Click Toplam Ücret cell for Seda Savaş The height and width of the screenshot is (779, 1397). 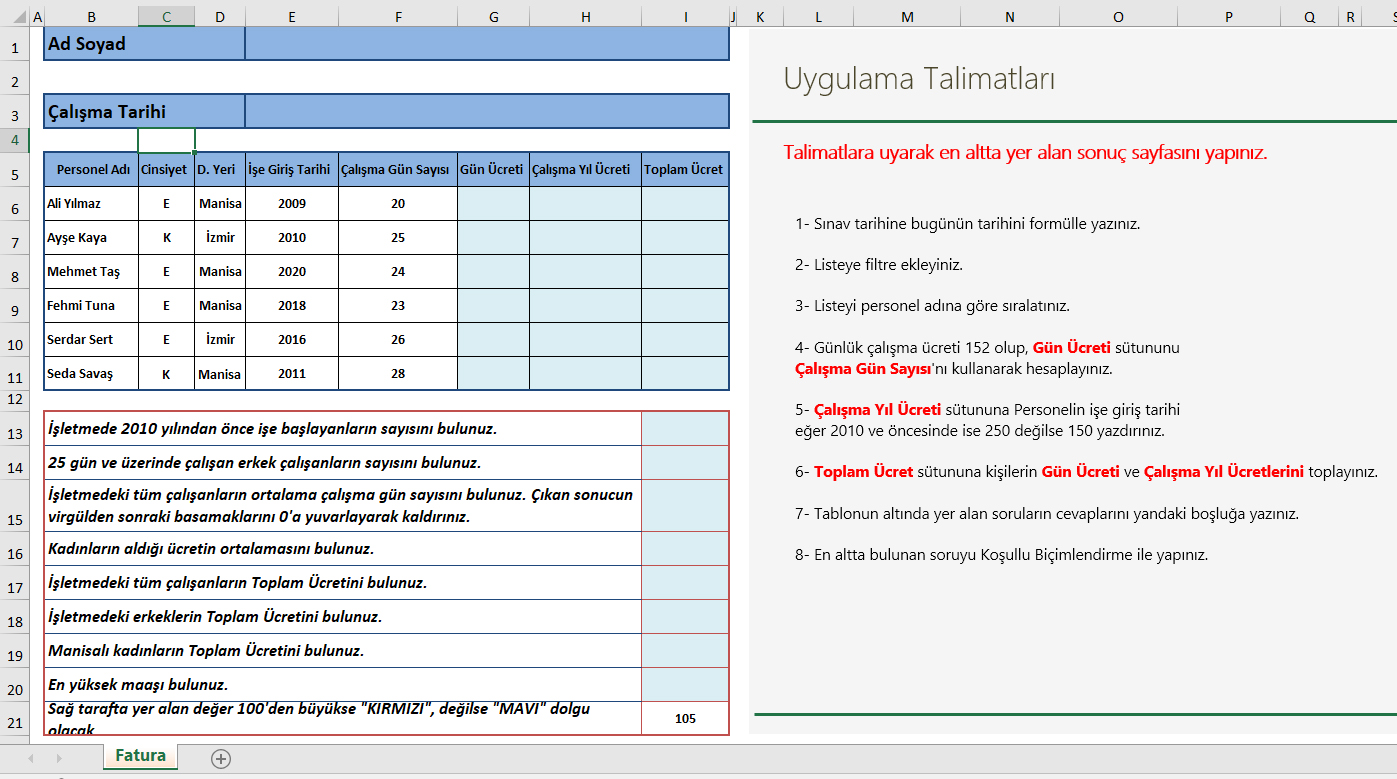click(x=685, y=374)
